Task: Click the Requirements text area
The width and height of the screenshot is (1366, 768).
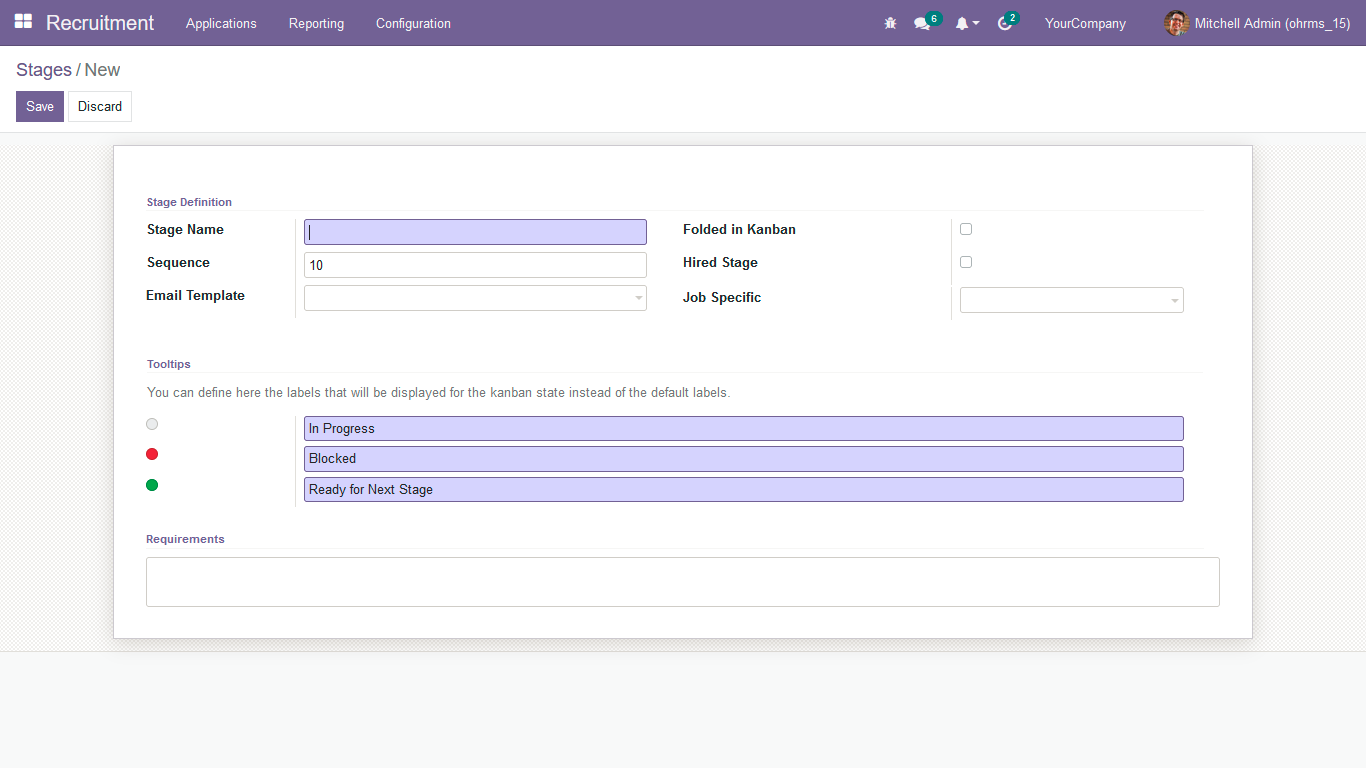Action: click(x=683, y=582)
